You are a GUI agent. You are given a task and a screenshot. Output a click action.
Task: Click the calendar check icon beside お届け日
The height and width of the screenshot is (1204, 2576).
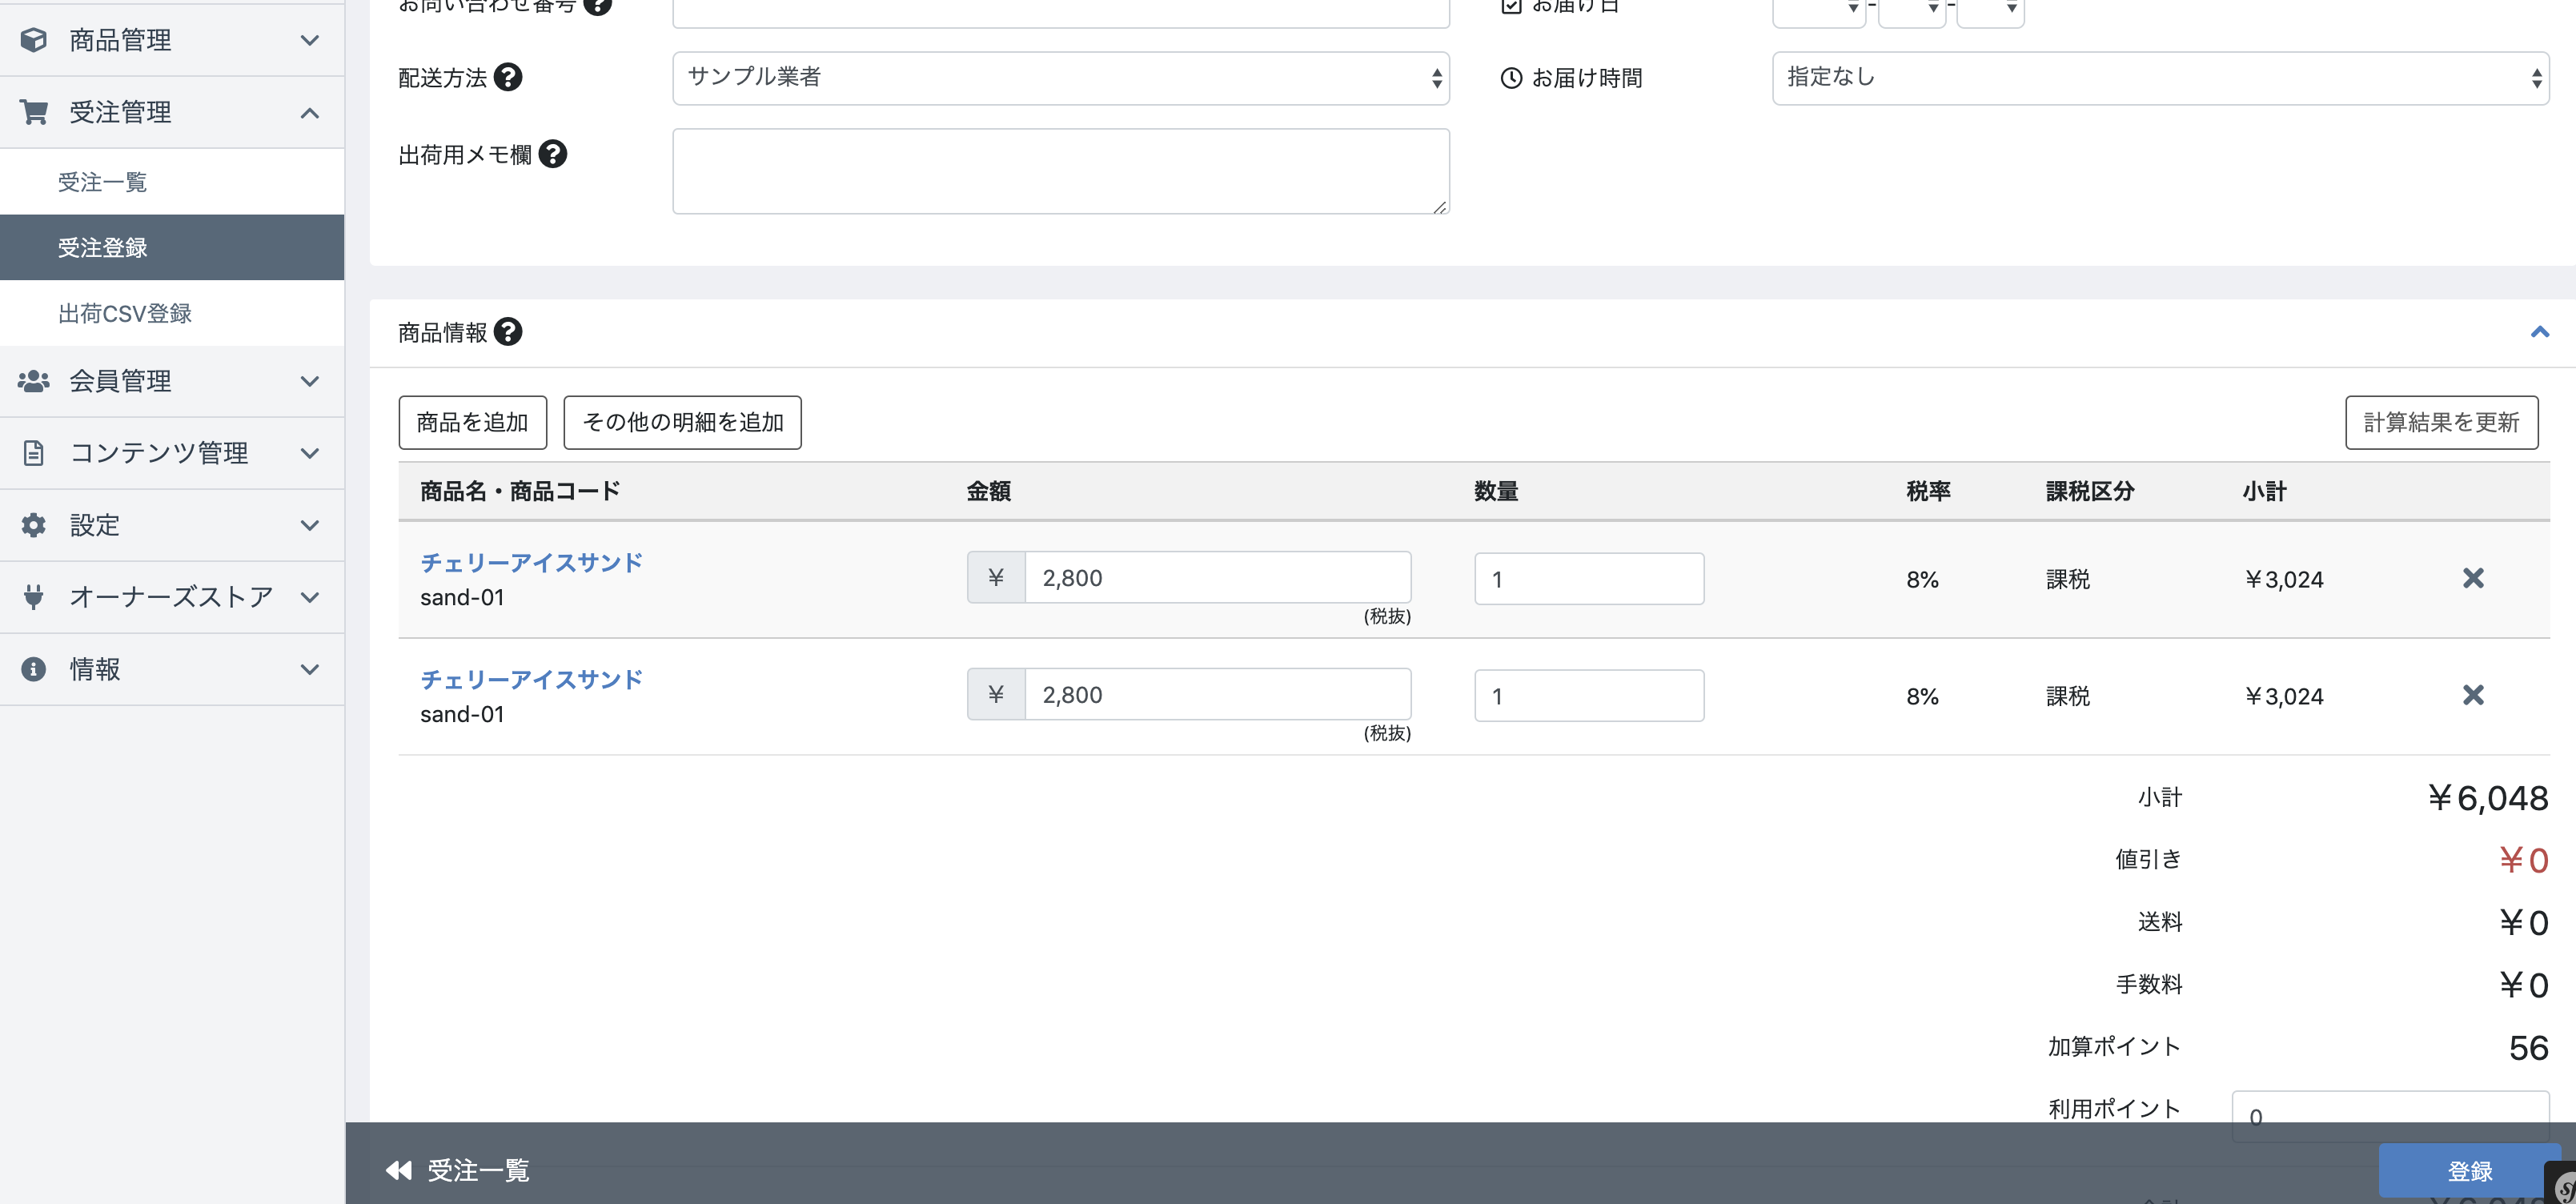[x=1511, y=6]
